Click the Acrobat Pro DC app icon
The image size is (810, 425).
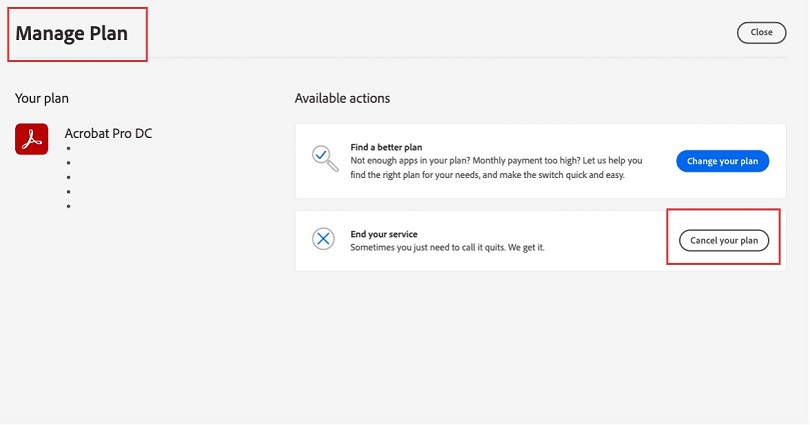[x=32, y=139]
